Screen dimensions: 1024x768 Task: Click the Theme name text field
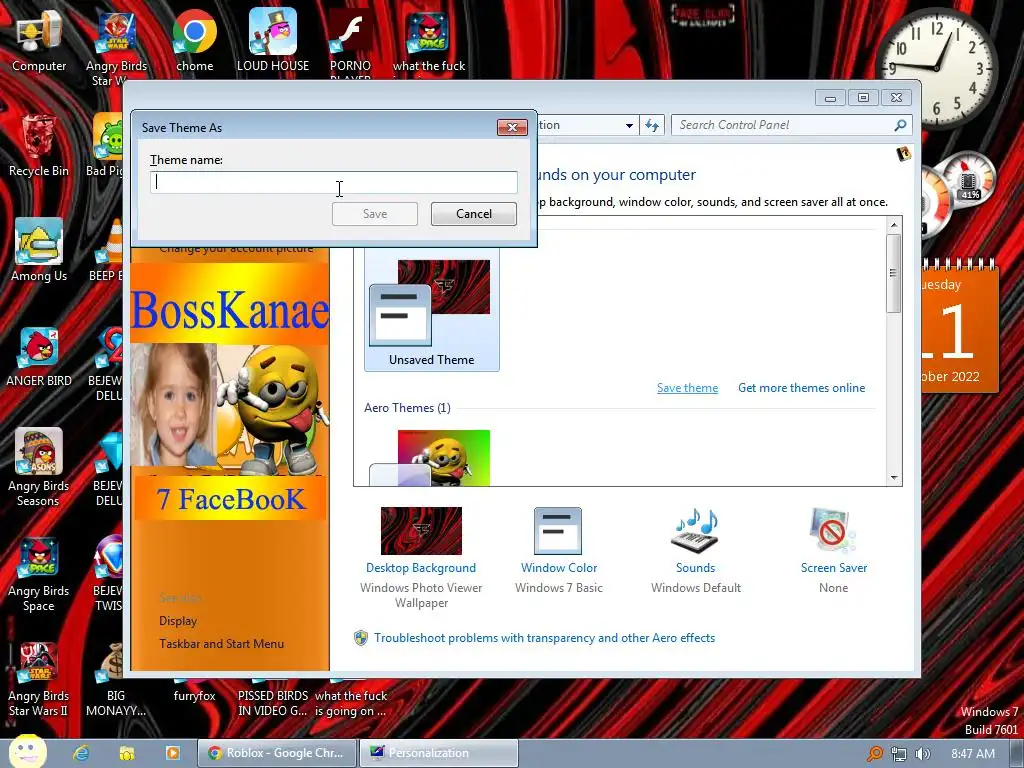[x=334, y=182]
